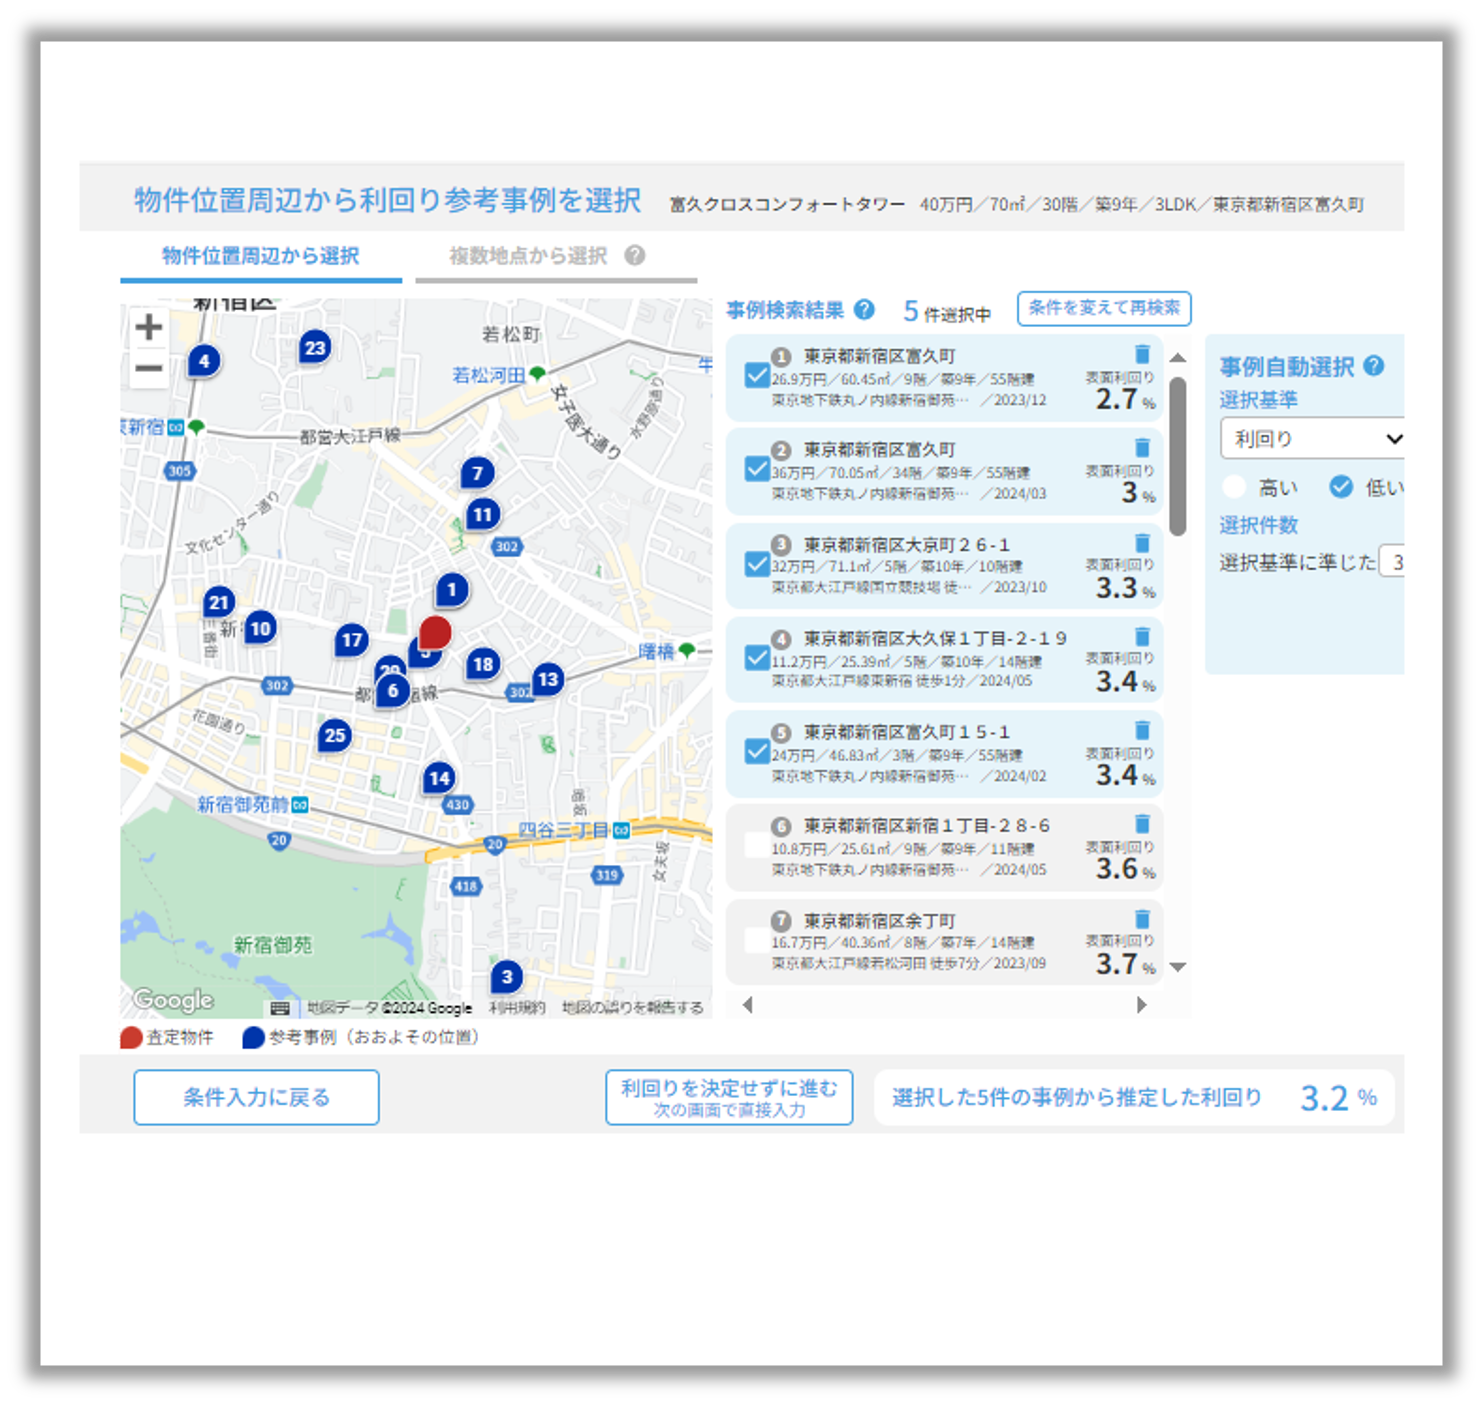Uncheck case 4 大久保1丁目-2-19

(x=757, y=658)
